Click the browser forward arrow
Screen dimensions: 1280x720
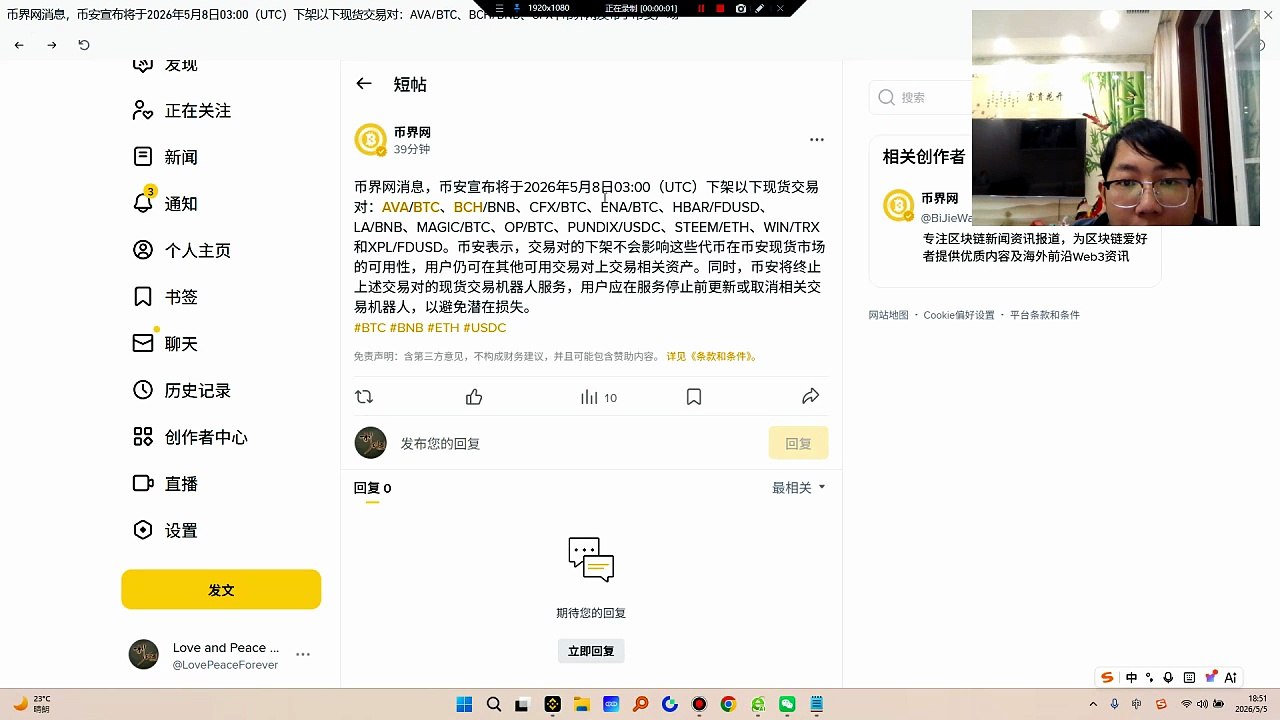click(x=52, y=45)
